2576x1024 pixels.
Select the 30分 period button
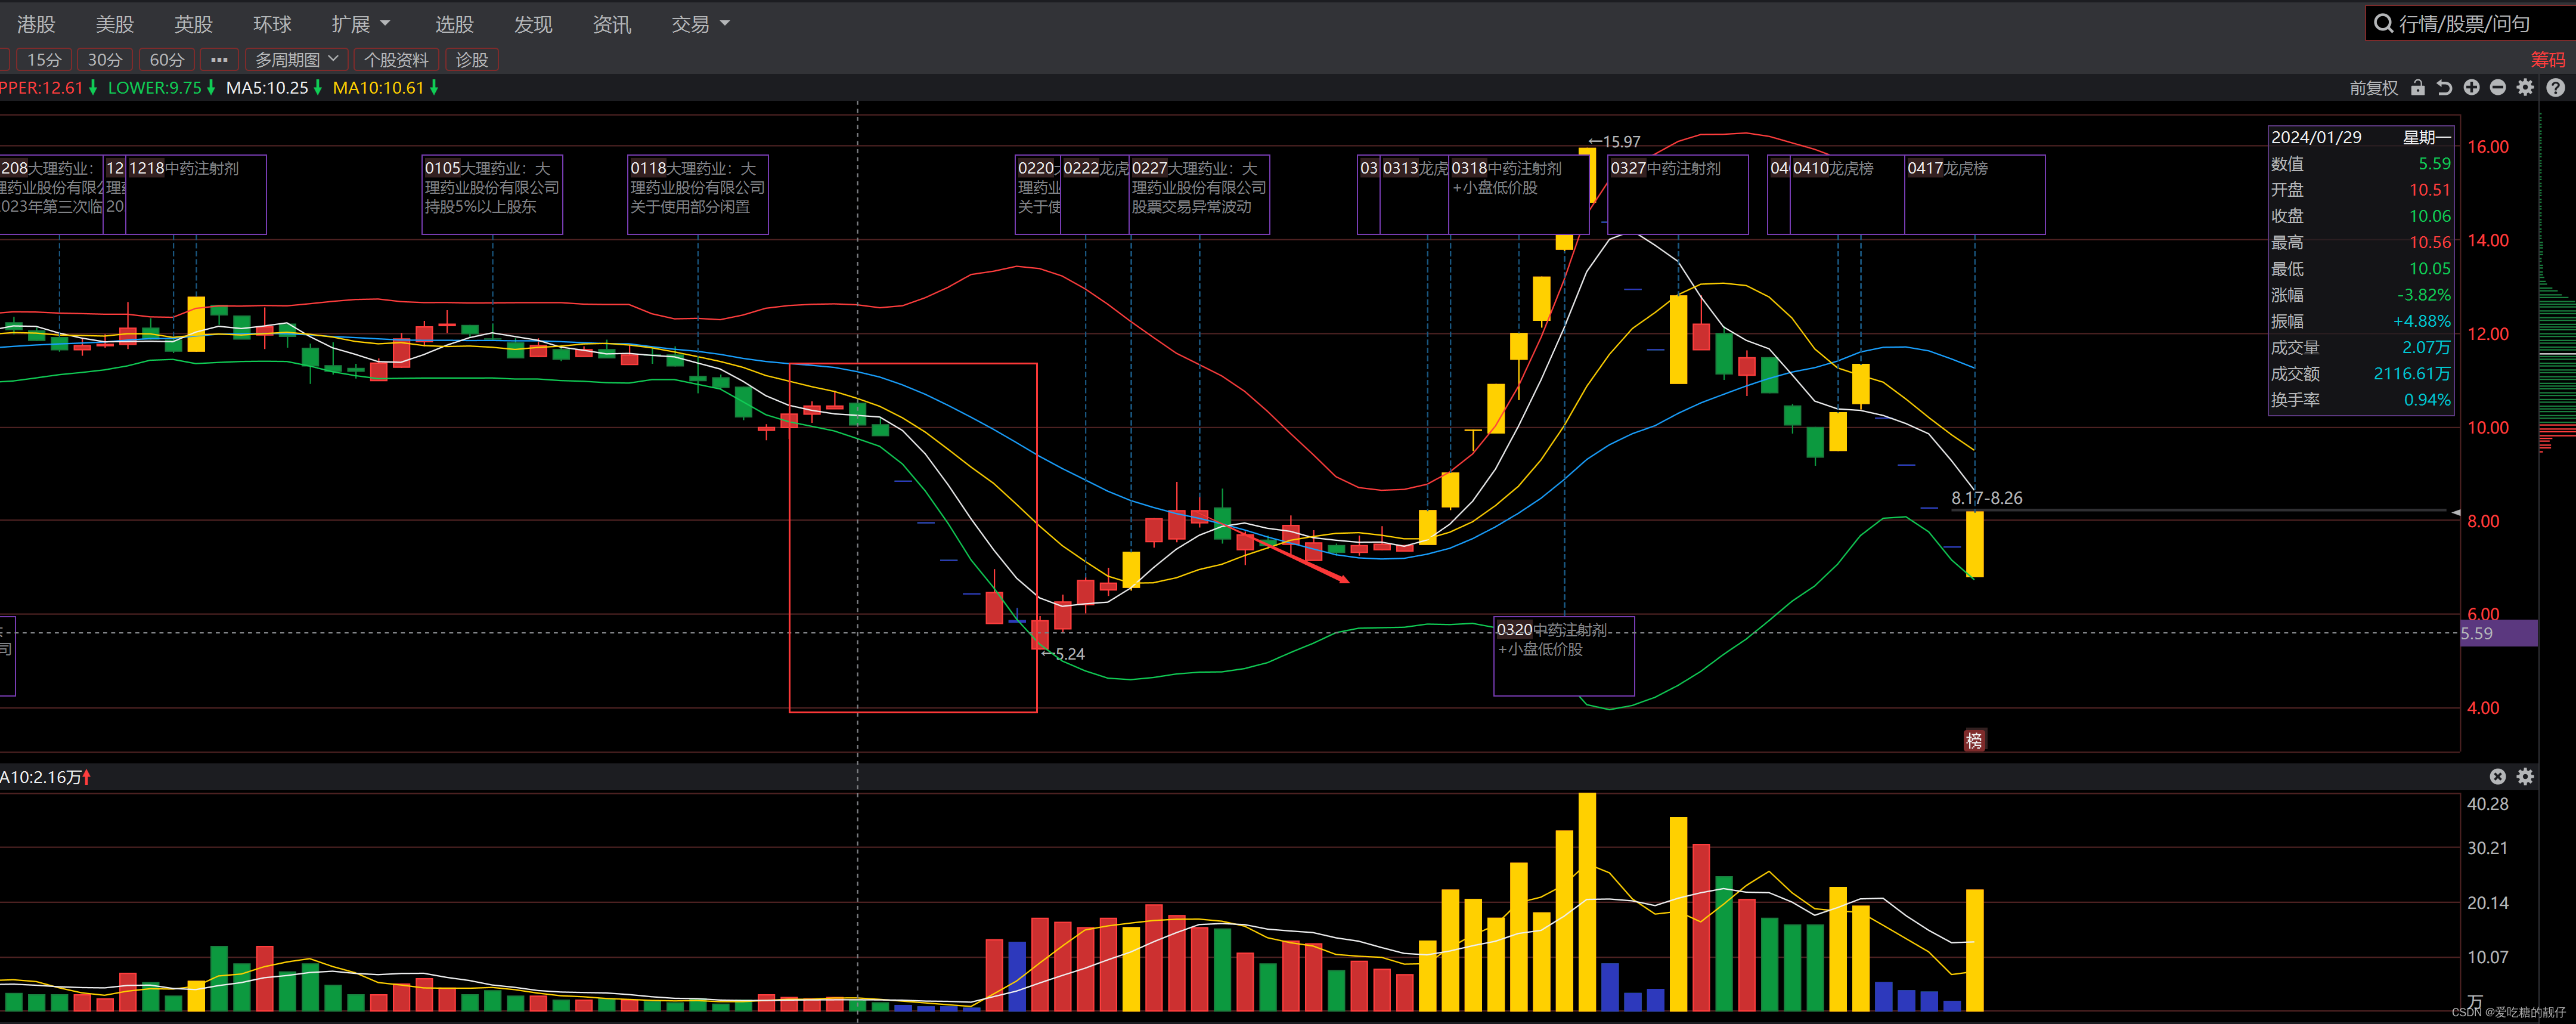click(x=105, y=60)
